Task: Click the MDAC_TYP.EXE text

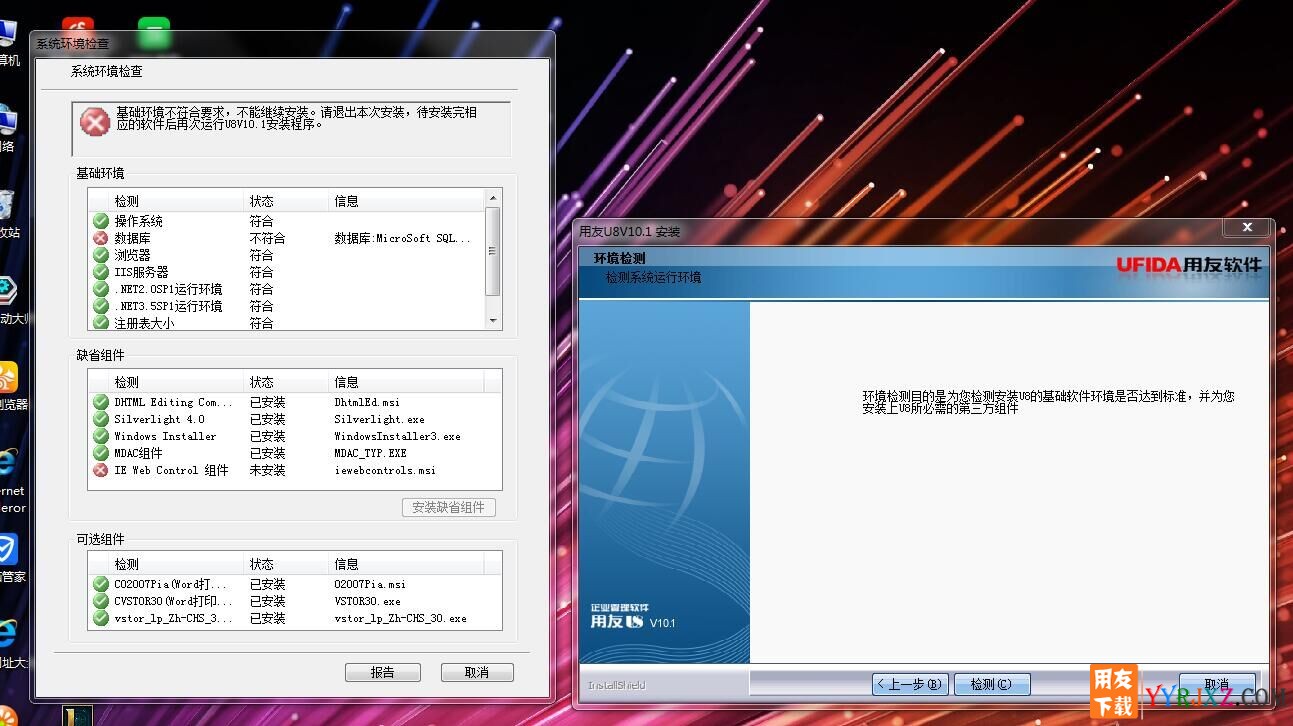Action: coord(370,453)
